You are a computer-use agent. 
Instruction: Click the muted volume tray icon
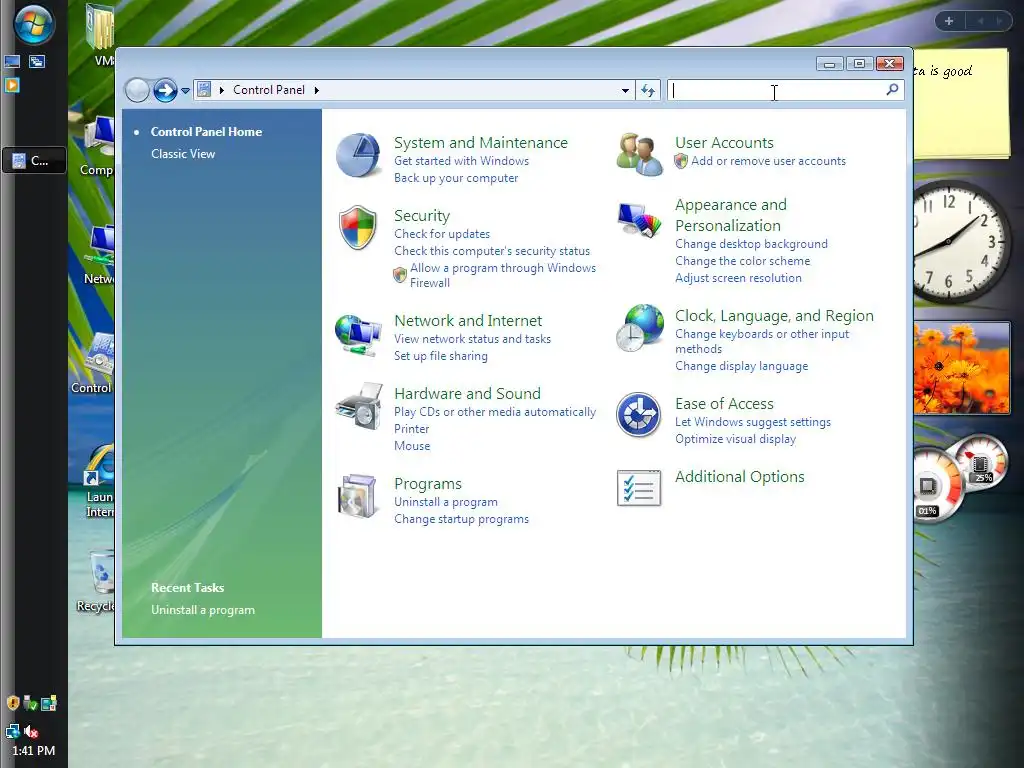pyautogui.click(x=31, y=731)
